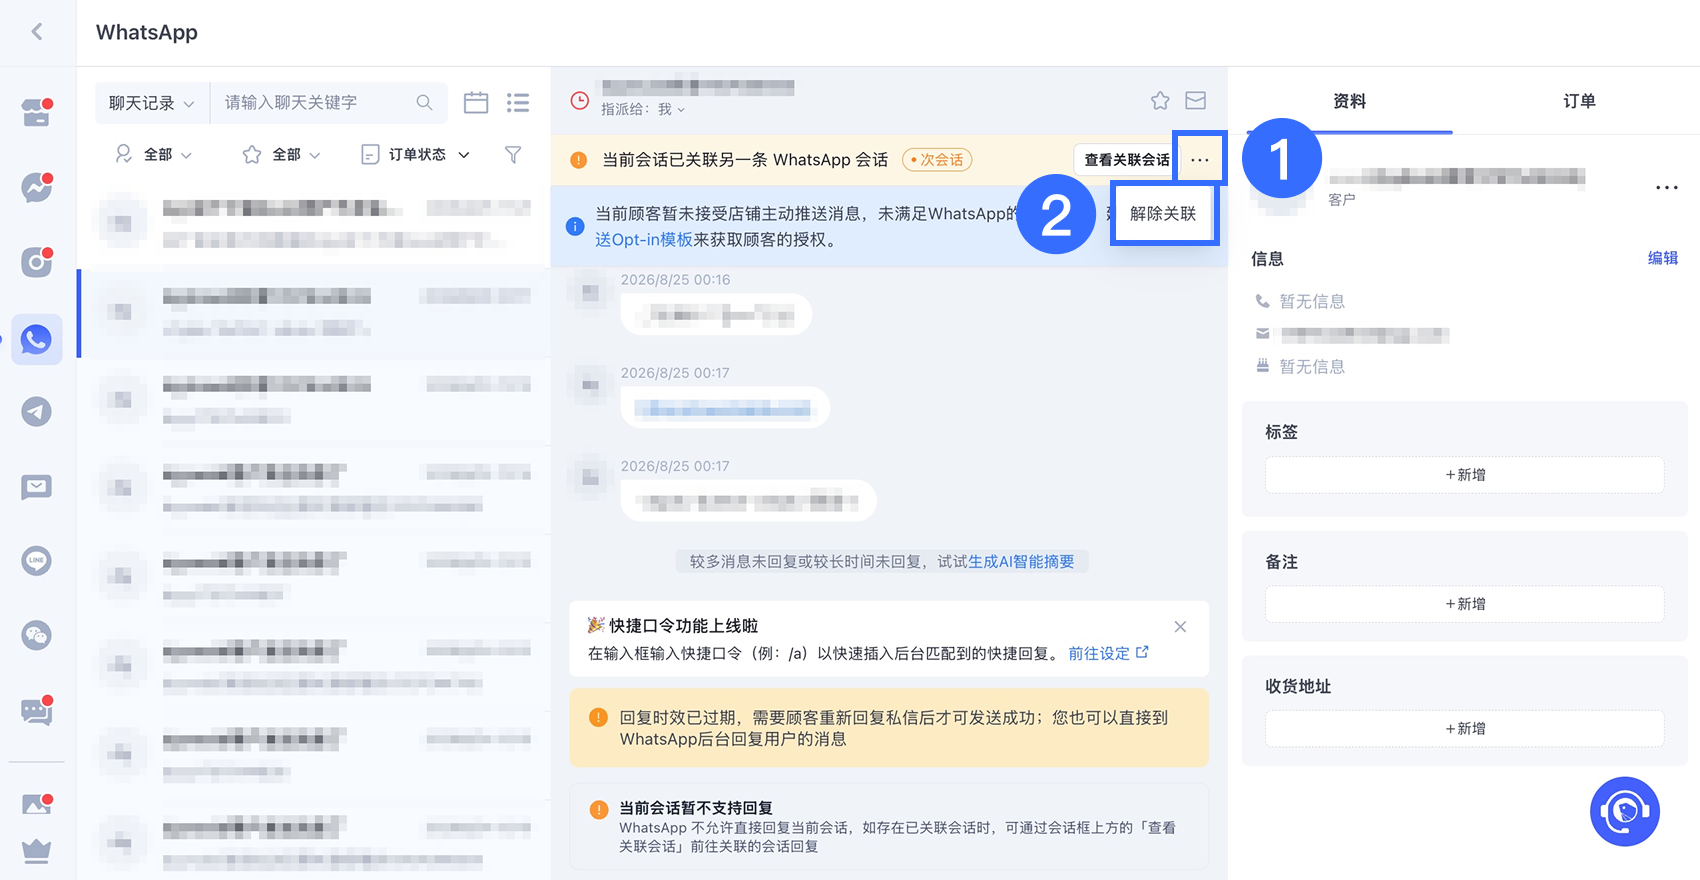This screenshot has width=1700, height=880.
Task: Expand the starred 全部 dropdown
Action: pos(282,154)
